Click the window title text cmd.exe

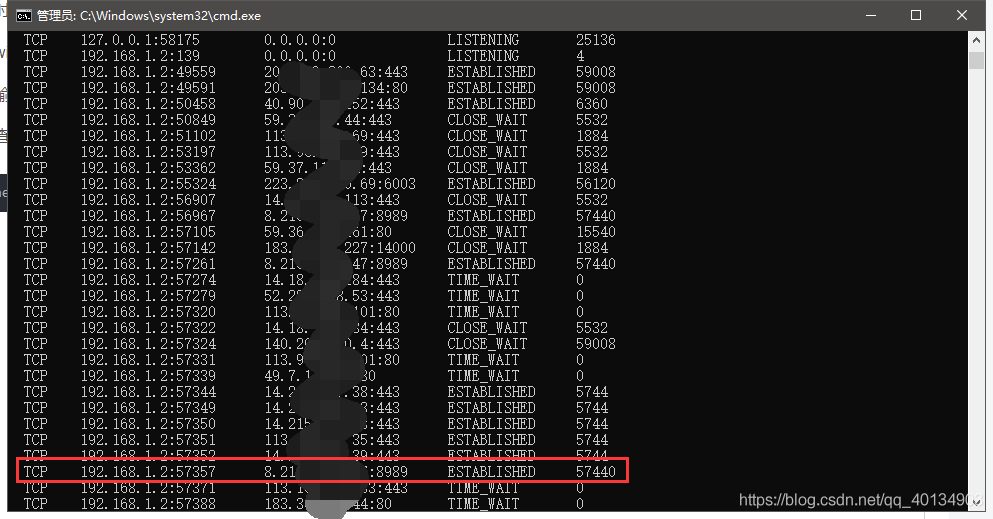[x=149, y=15]
